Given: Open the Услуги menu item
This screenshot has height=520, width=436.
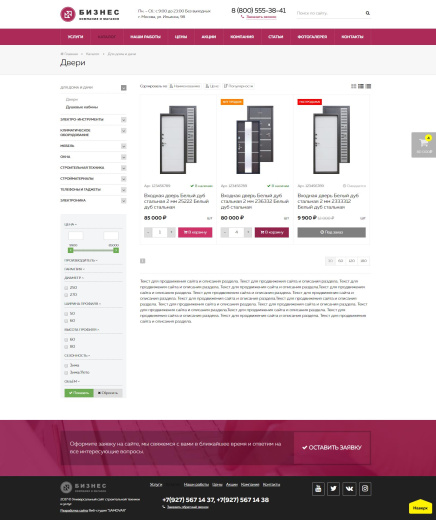Looking at the screenshot, I should [75, 37].
